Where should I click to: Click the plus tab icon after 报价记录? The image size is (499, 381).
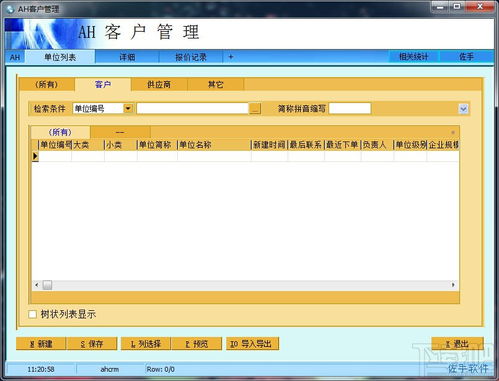click(x=230, y=57)
